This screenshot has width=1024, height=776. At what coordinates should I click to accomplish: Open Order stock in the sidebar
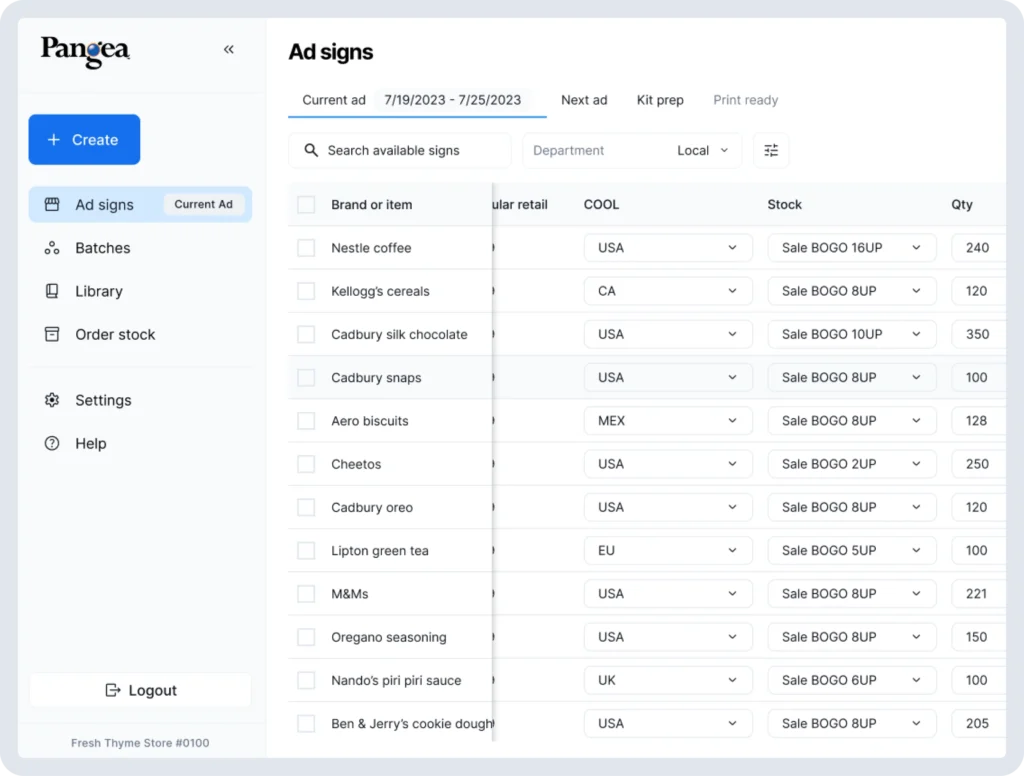coord(140,334)
